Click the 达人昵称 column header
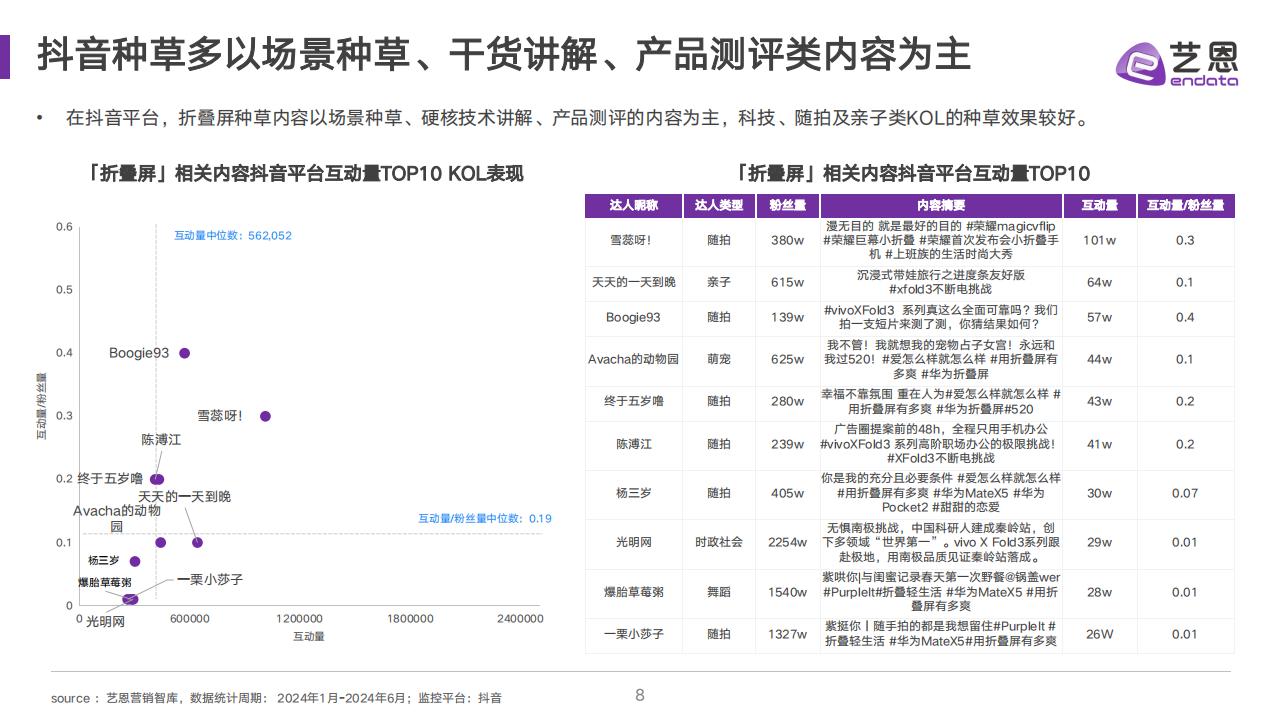The image size is (1280, 720). (633, 206)
